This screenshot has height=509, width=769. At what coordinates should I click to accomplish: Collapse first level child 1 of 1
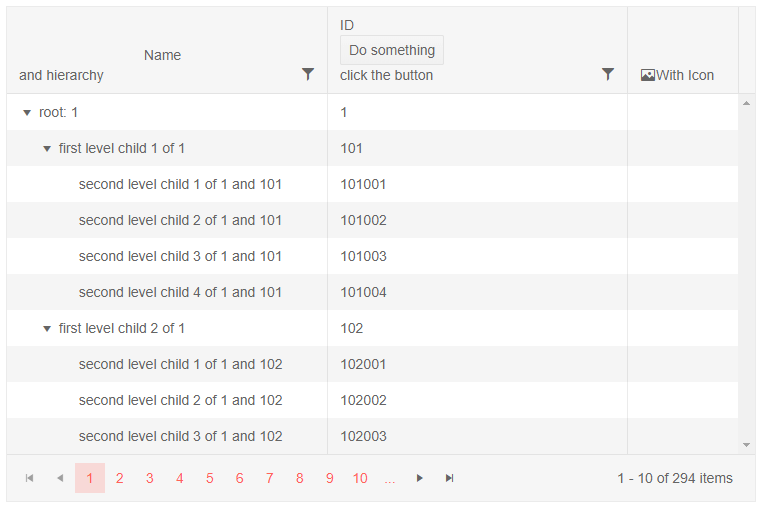point(47,149)
